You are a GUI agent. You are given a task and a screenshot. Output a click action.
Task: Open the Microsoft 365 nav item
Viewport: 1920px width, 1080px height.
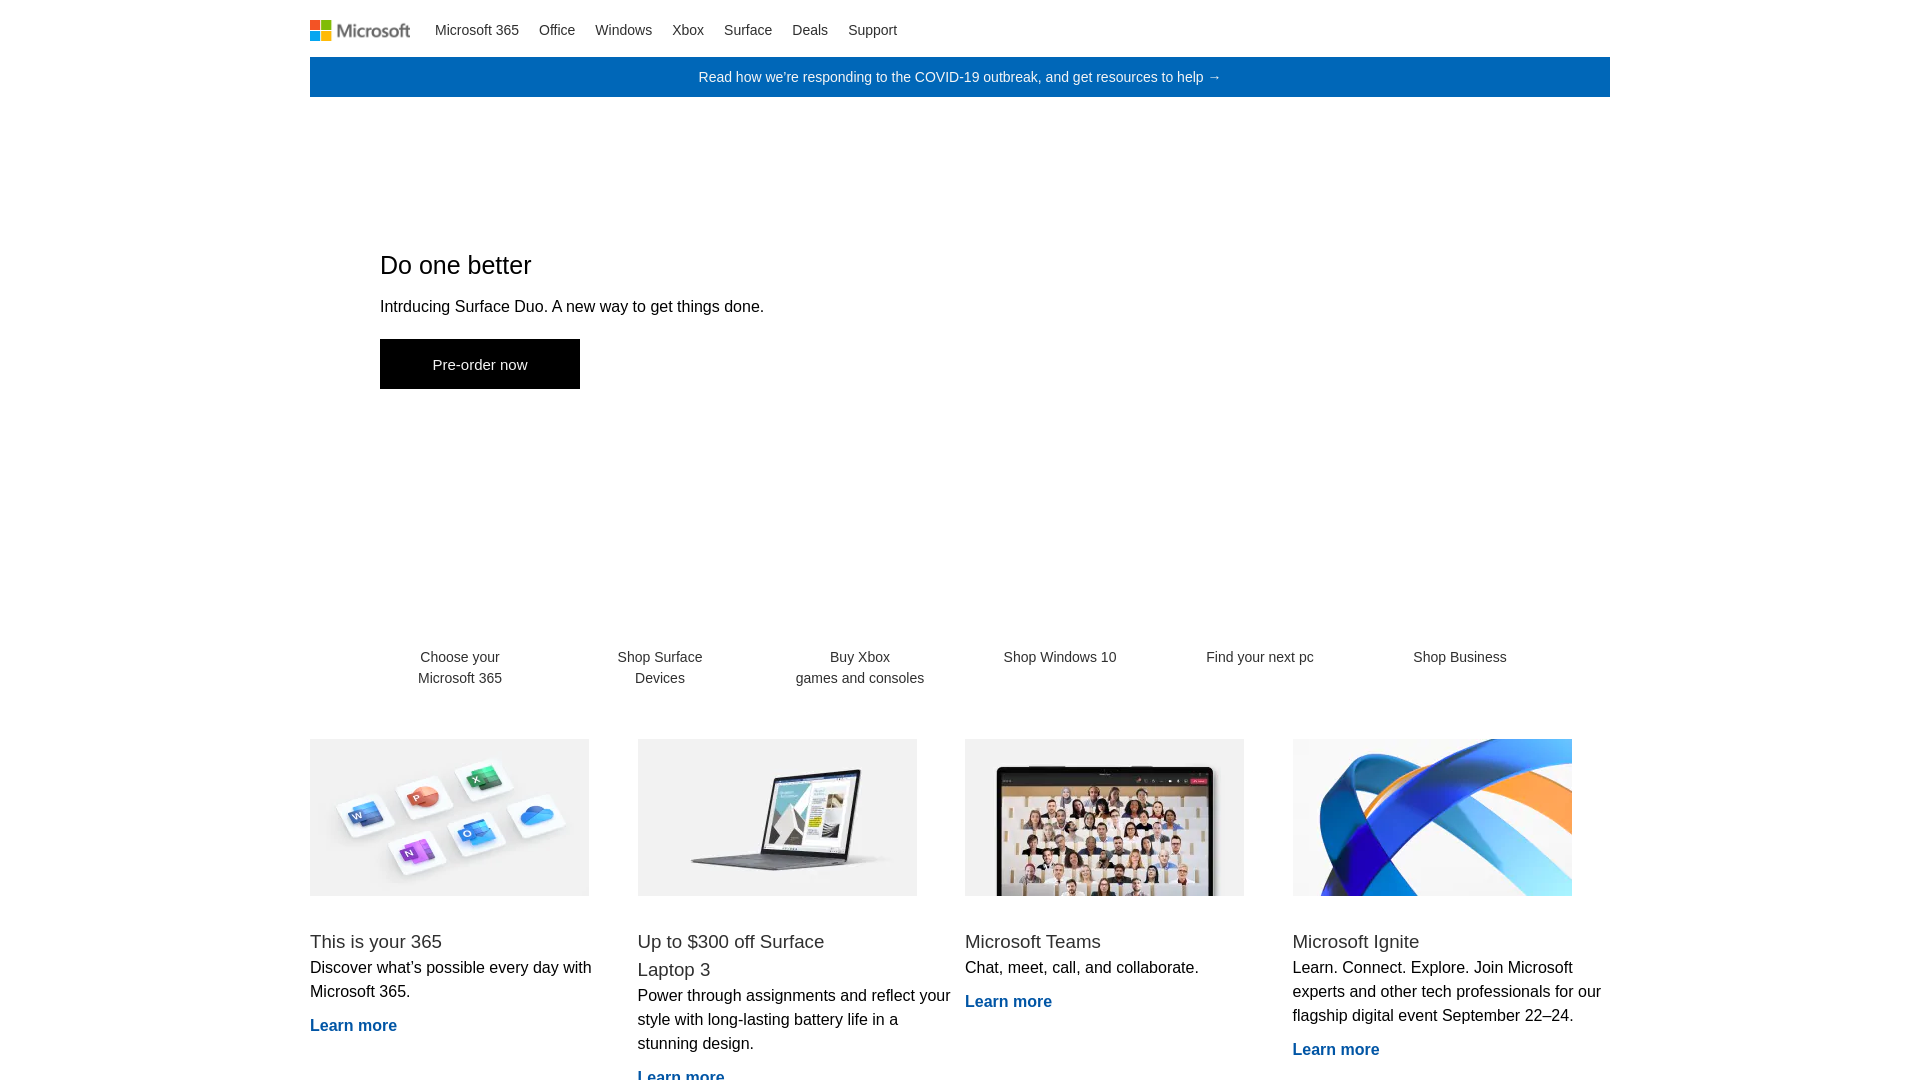[x=477, y=30]
